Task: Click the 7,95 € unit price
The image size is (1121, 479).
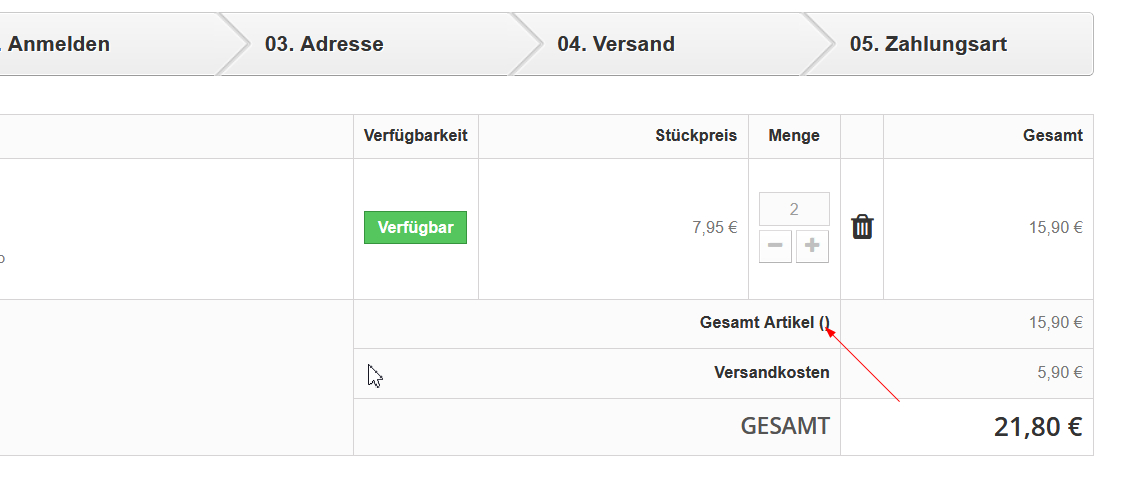Action: [714, 227]
